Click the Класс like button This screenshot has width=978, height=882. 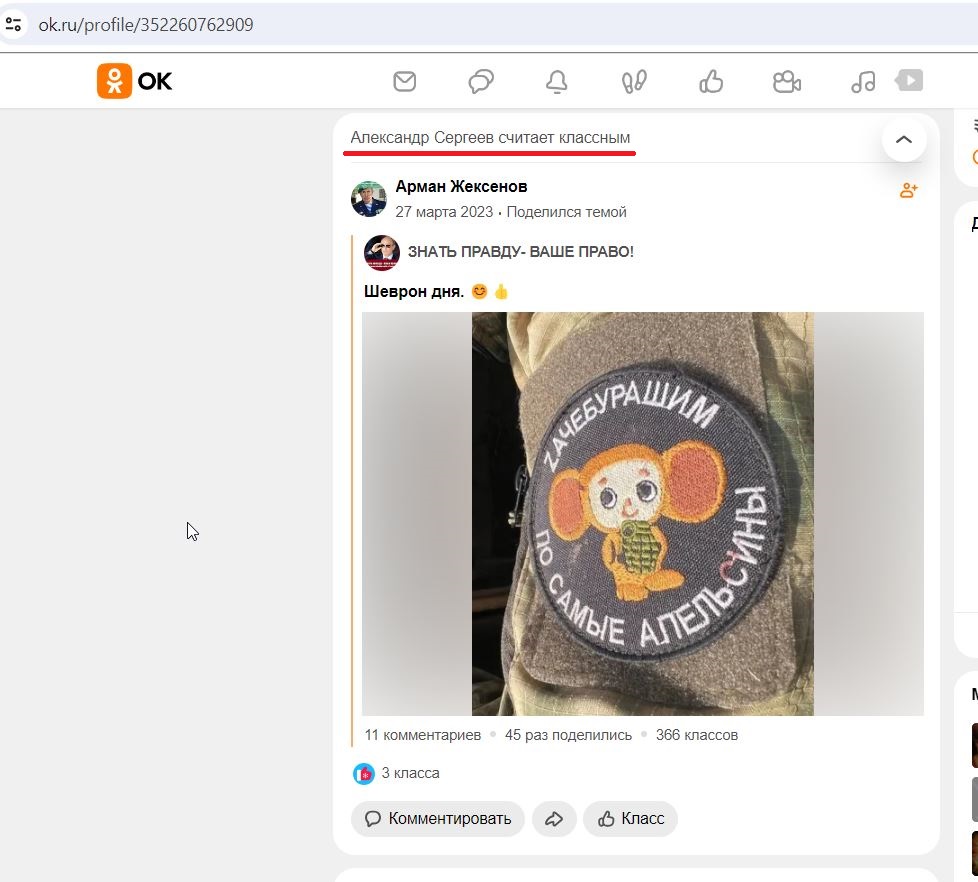point(631,819)
